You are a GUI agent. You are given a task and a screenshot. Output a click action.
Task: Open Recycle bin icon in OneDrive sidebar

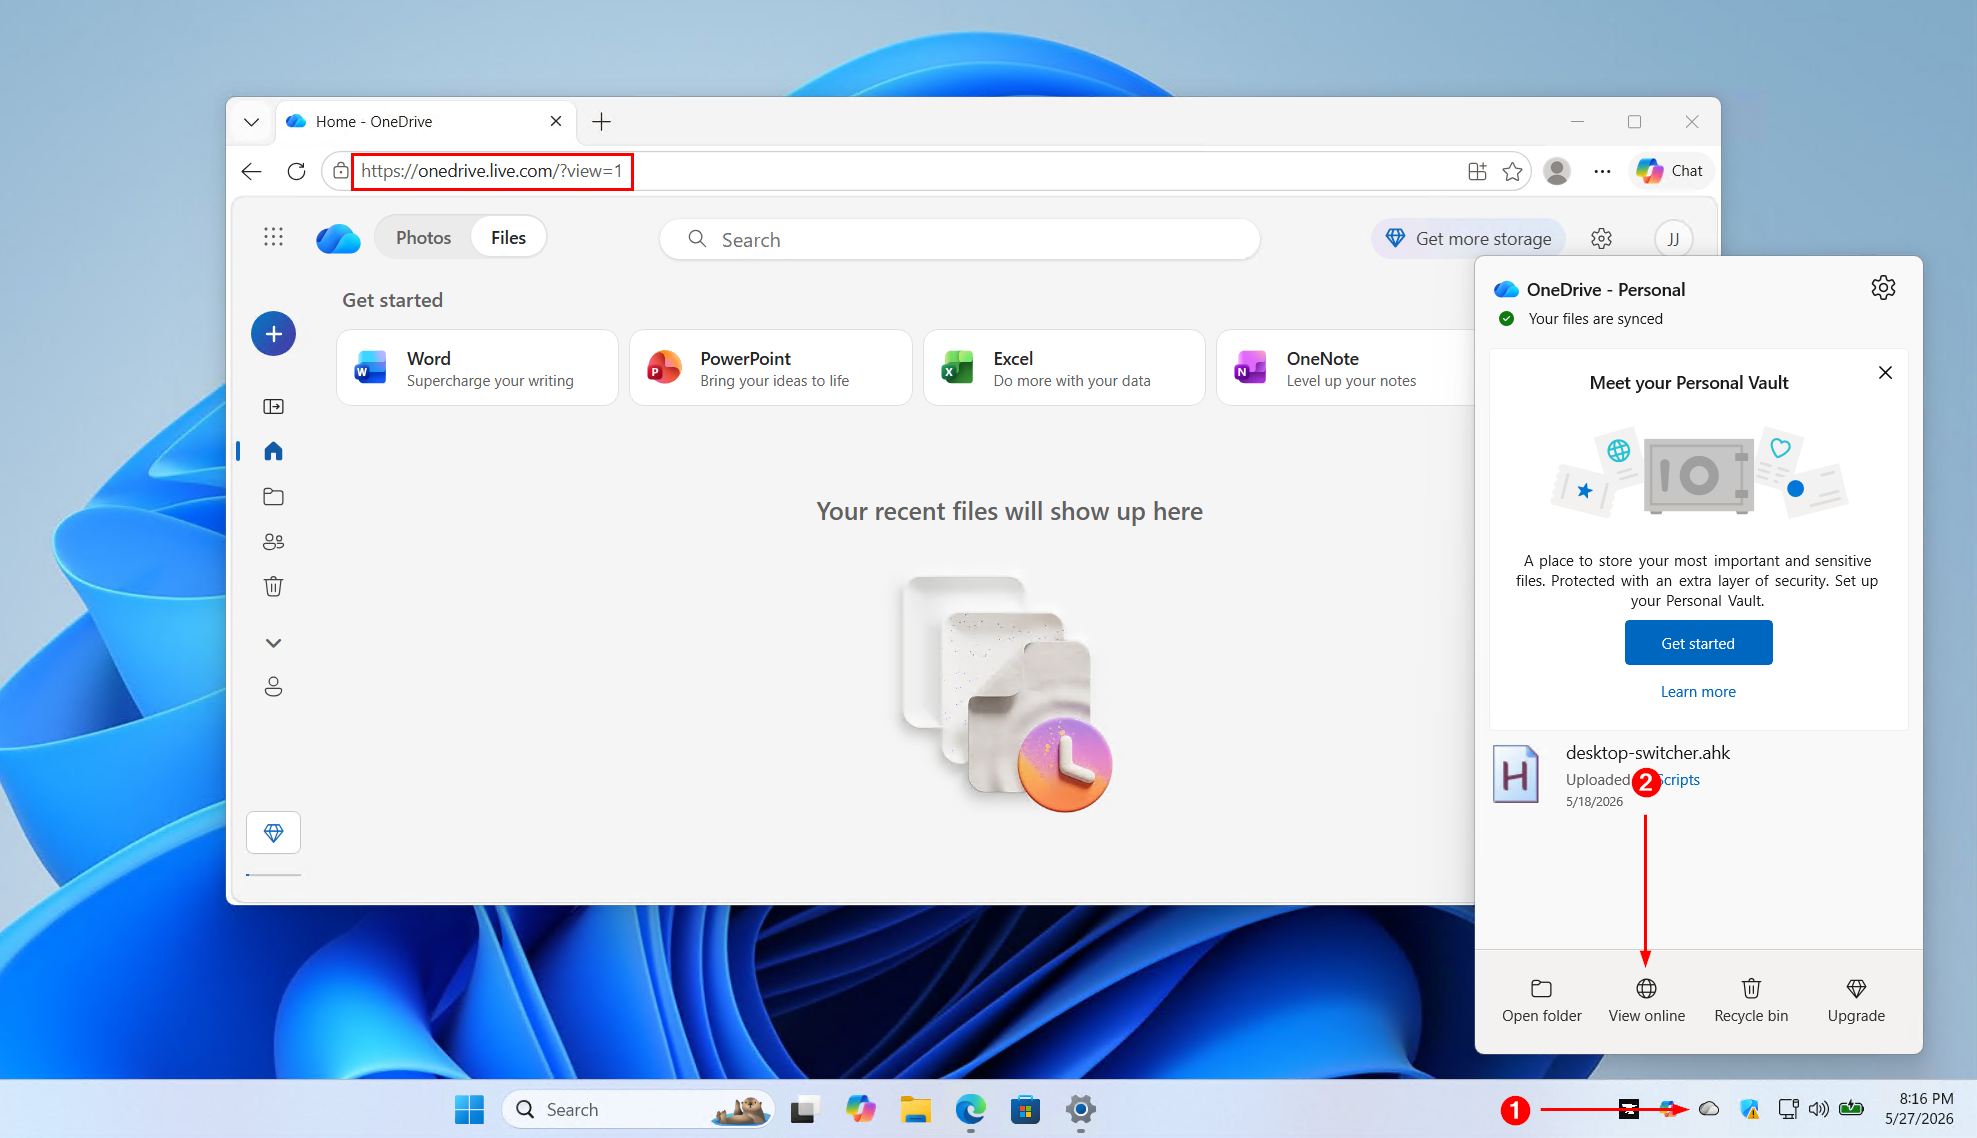273,586
